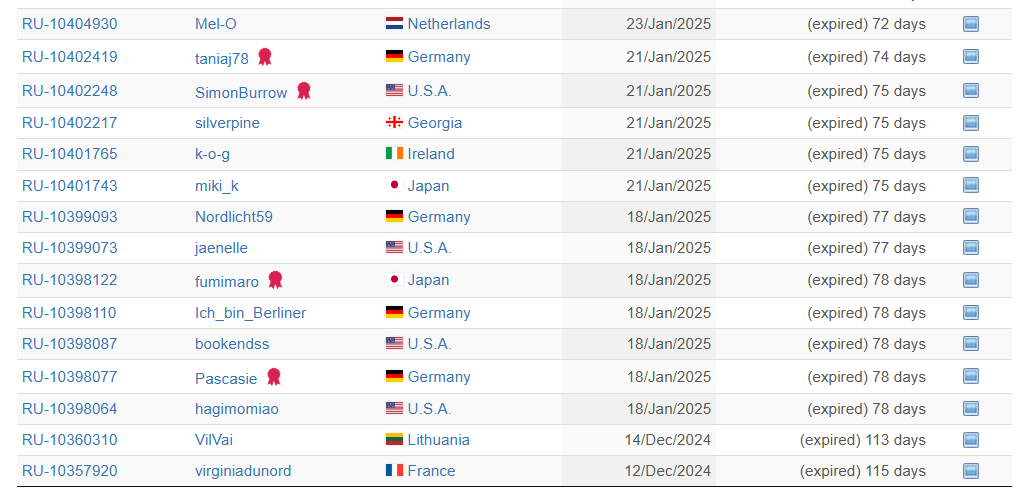View postcard image for VilVai row

[x=971, y=440]
